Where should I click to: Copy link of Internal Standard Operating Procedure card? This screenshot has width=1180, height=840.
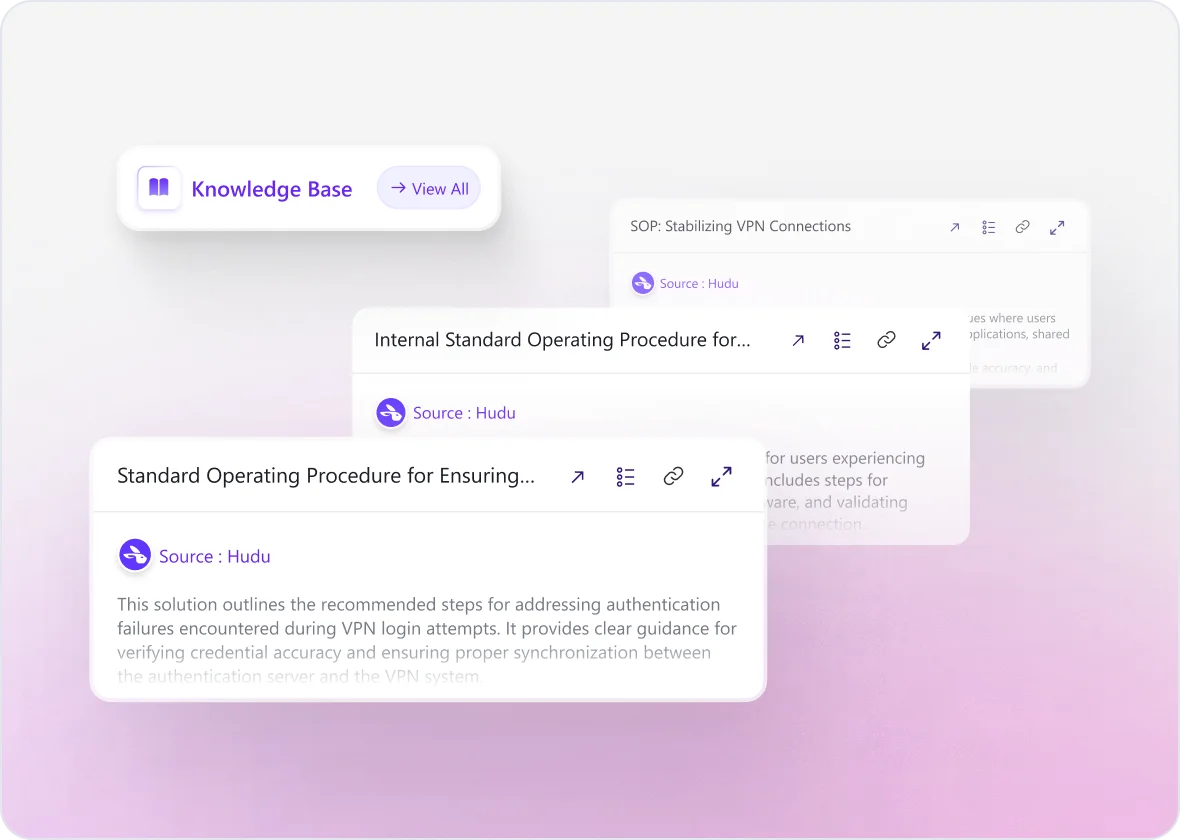point(886,340)
